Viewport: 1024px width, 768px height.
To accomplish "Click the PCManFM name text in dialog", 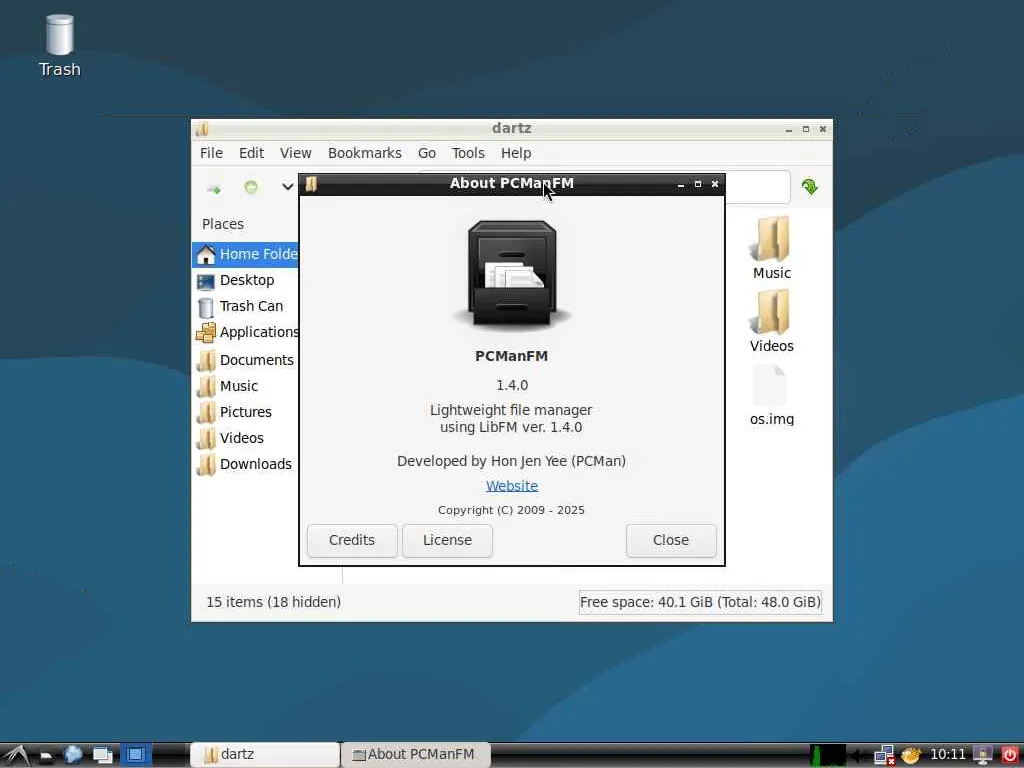I will tap(511, 357).
